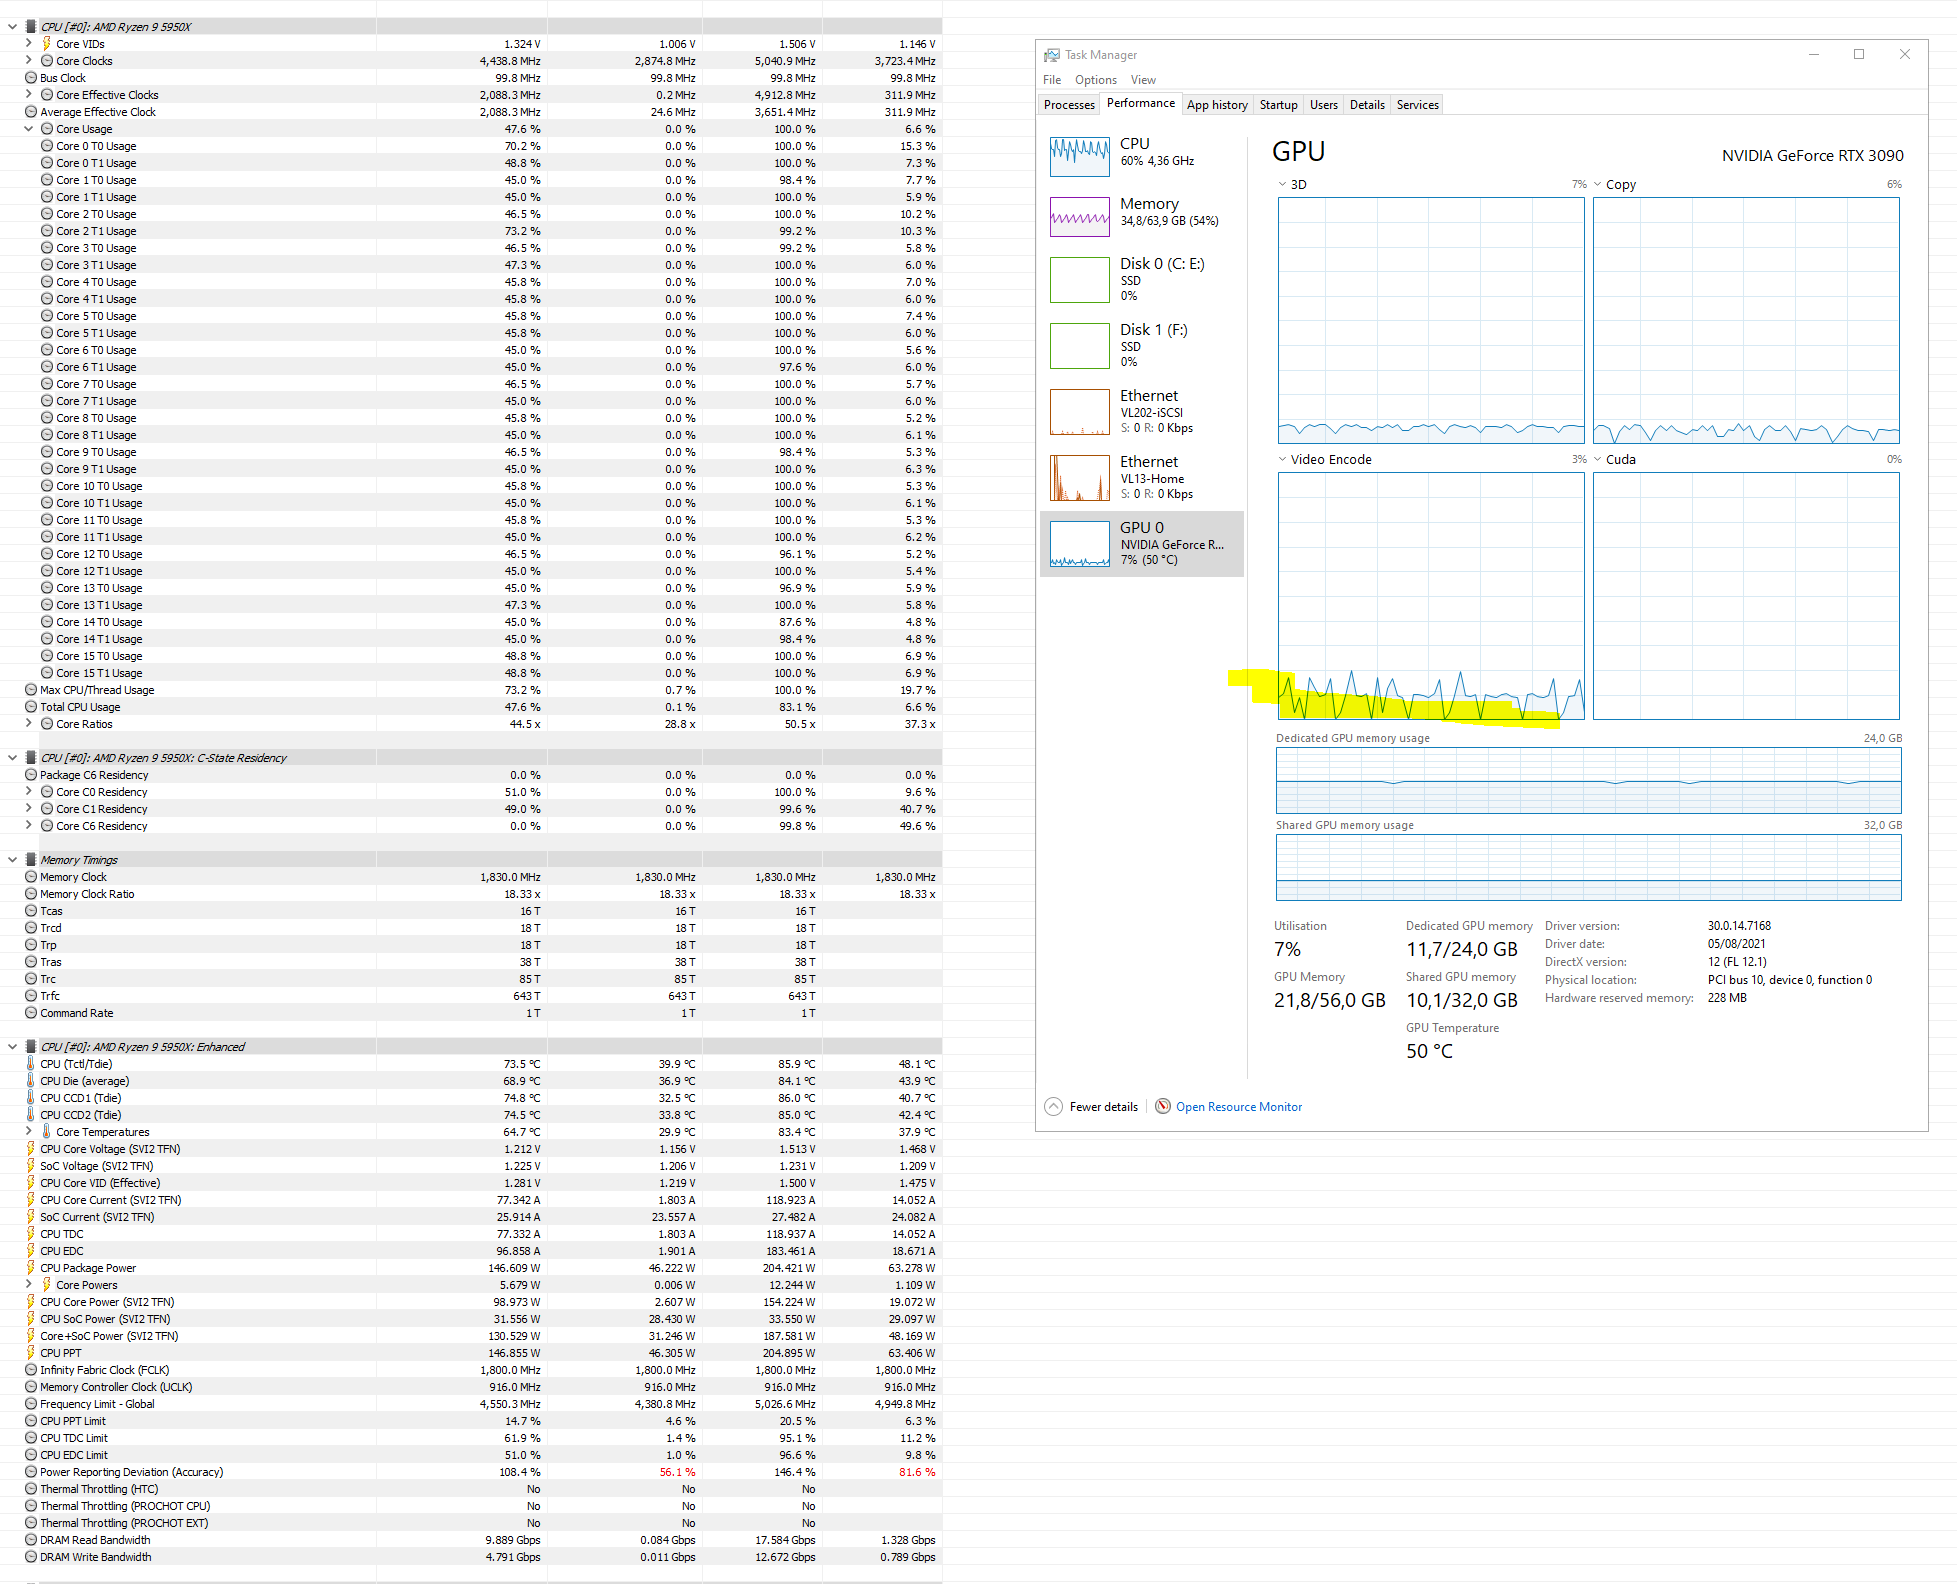This screenshot has height=1584, width=1957.
Task: Click the Power Reporting Deviation icon
Action: coord(31,1472)
